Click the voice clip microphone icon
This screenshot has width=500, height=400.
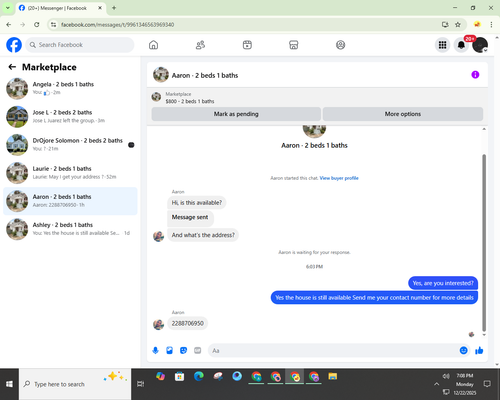pyautogui.click(x=155, y=350)
